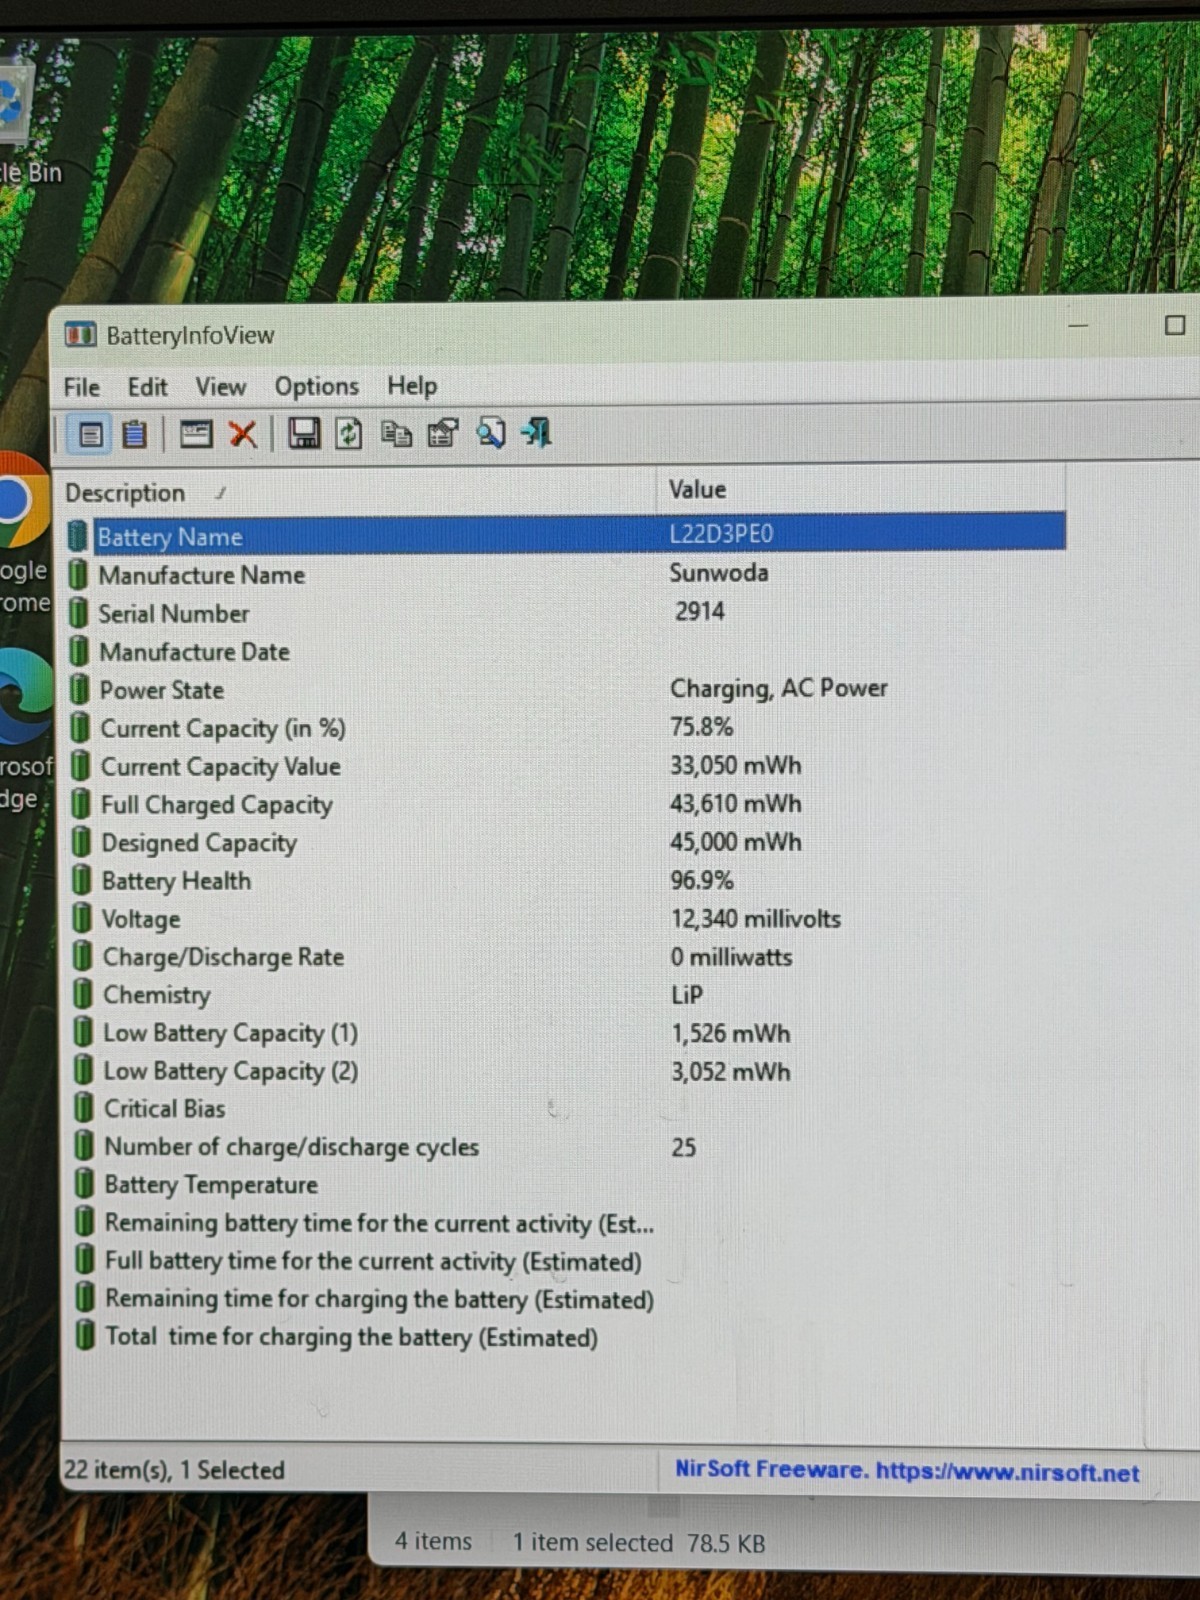Click the red X delete toolbar icon

point(243,434)
